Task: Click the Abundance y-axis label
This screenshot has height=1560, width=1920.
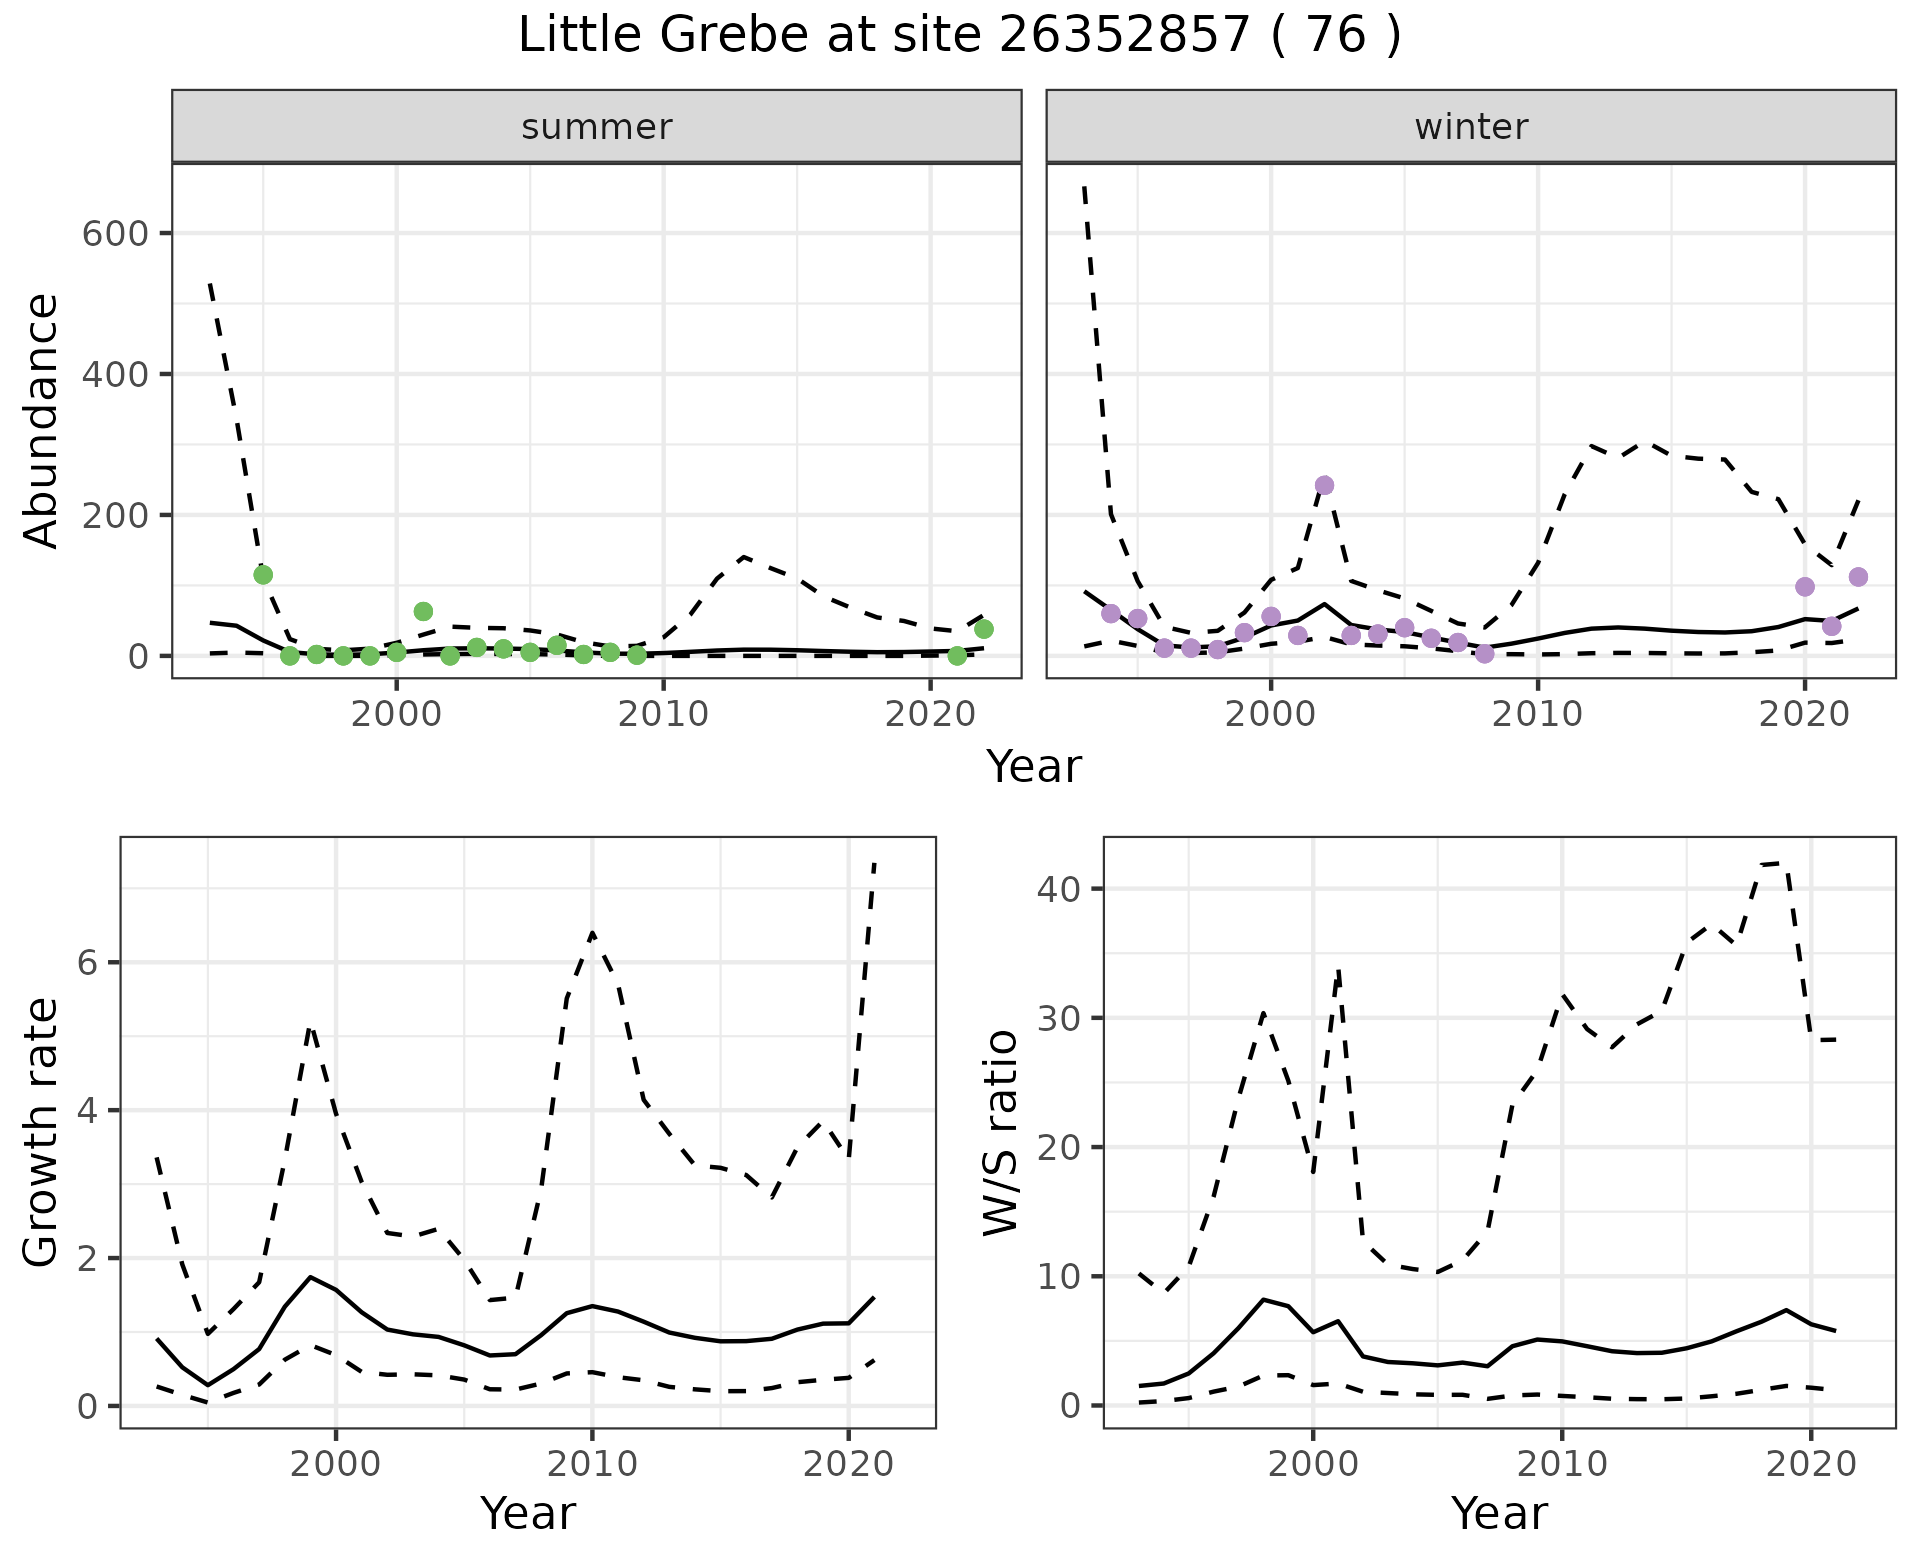Action: coord(42,420)
